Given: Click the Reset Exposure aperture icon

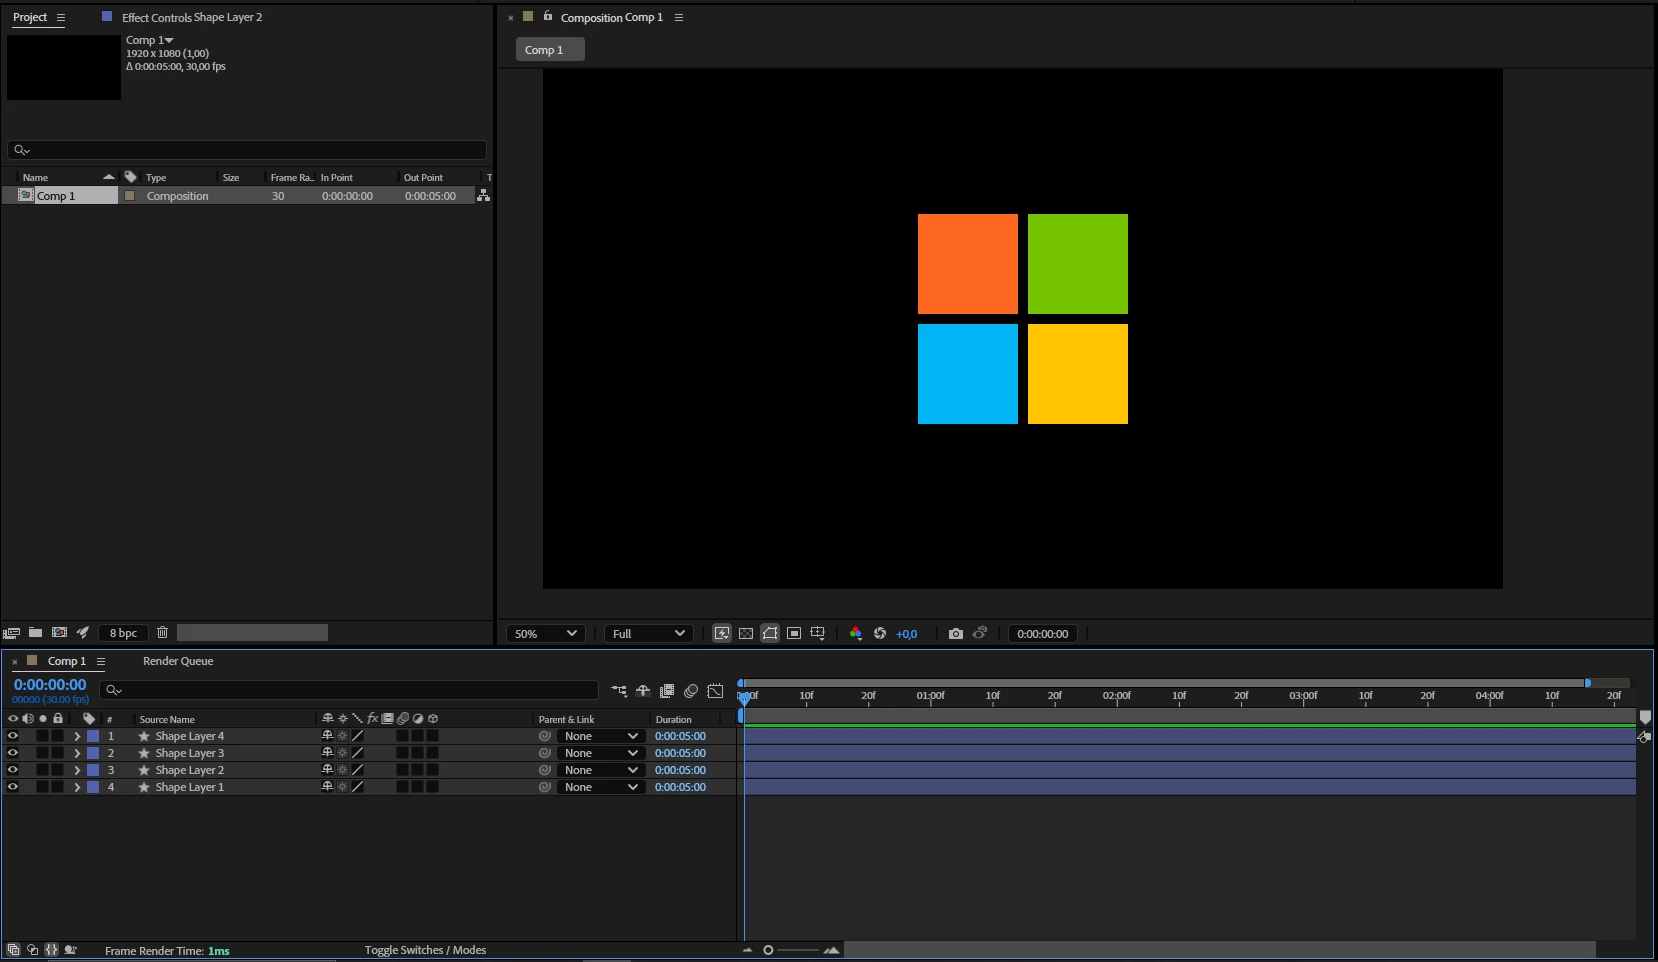Looking at the screenshot, I should (880, 633).
